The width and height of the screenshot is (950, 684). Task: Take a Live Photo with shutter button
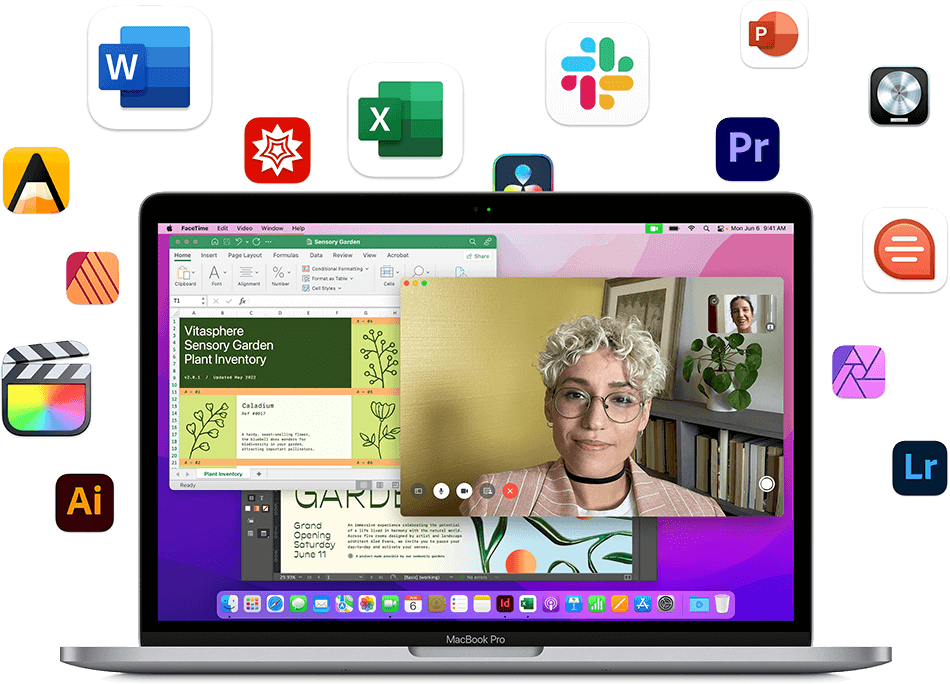pyautogui.click(x=767, y=484)
